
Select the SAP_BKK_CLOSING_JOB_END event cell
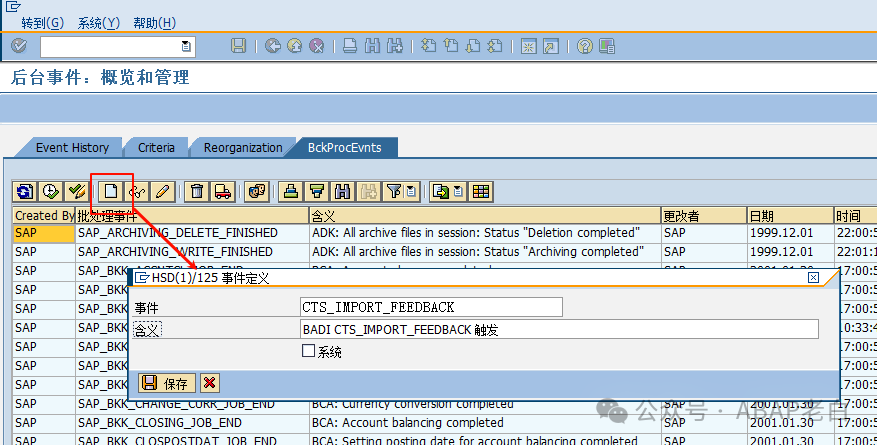[x=192, y=423]
